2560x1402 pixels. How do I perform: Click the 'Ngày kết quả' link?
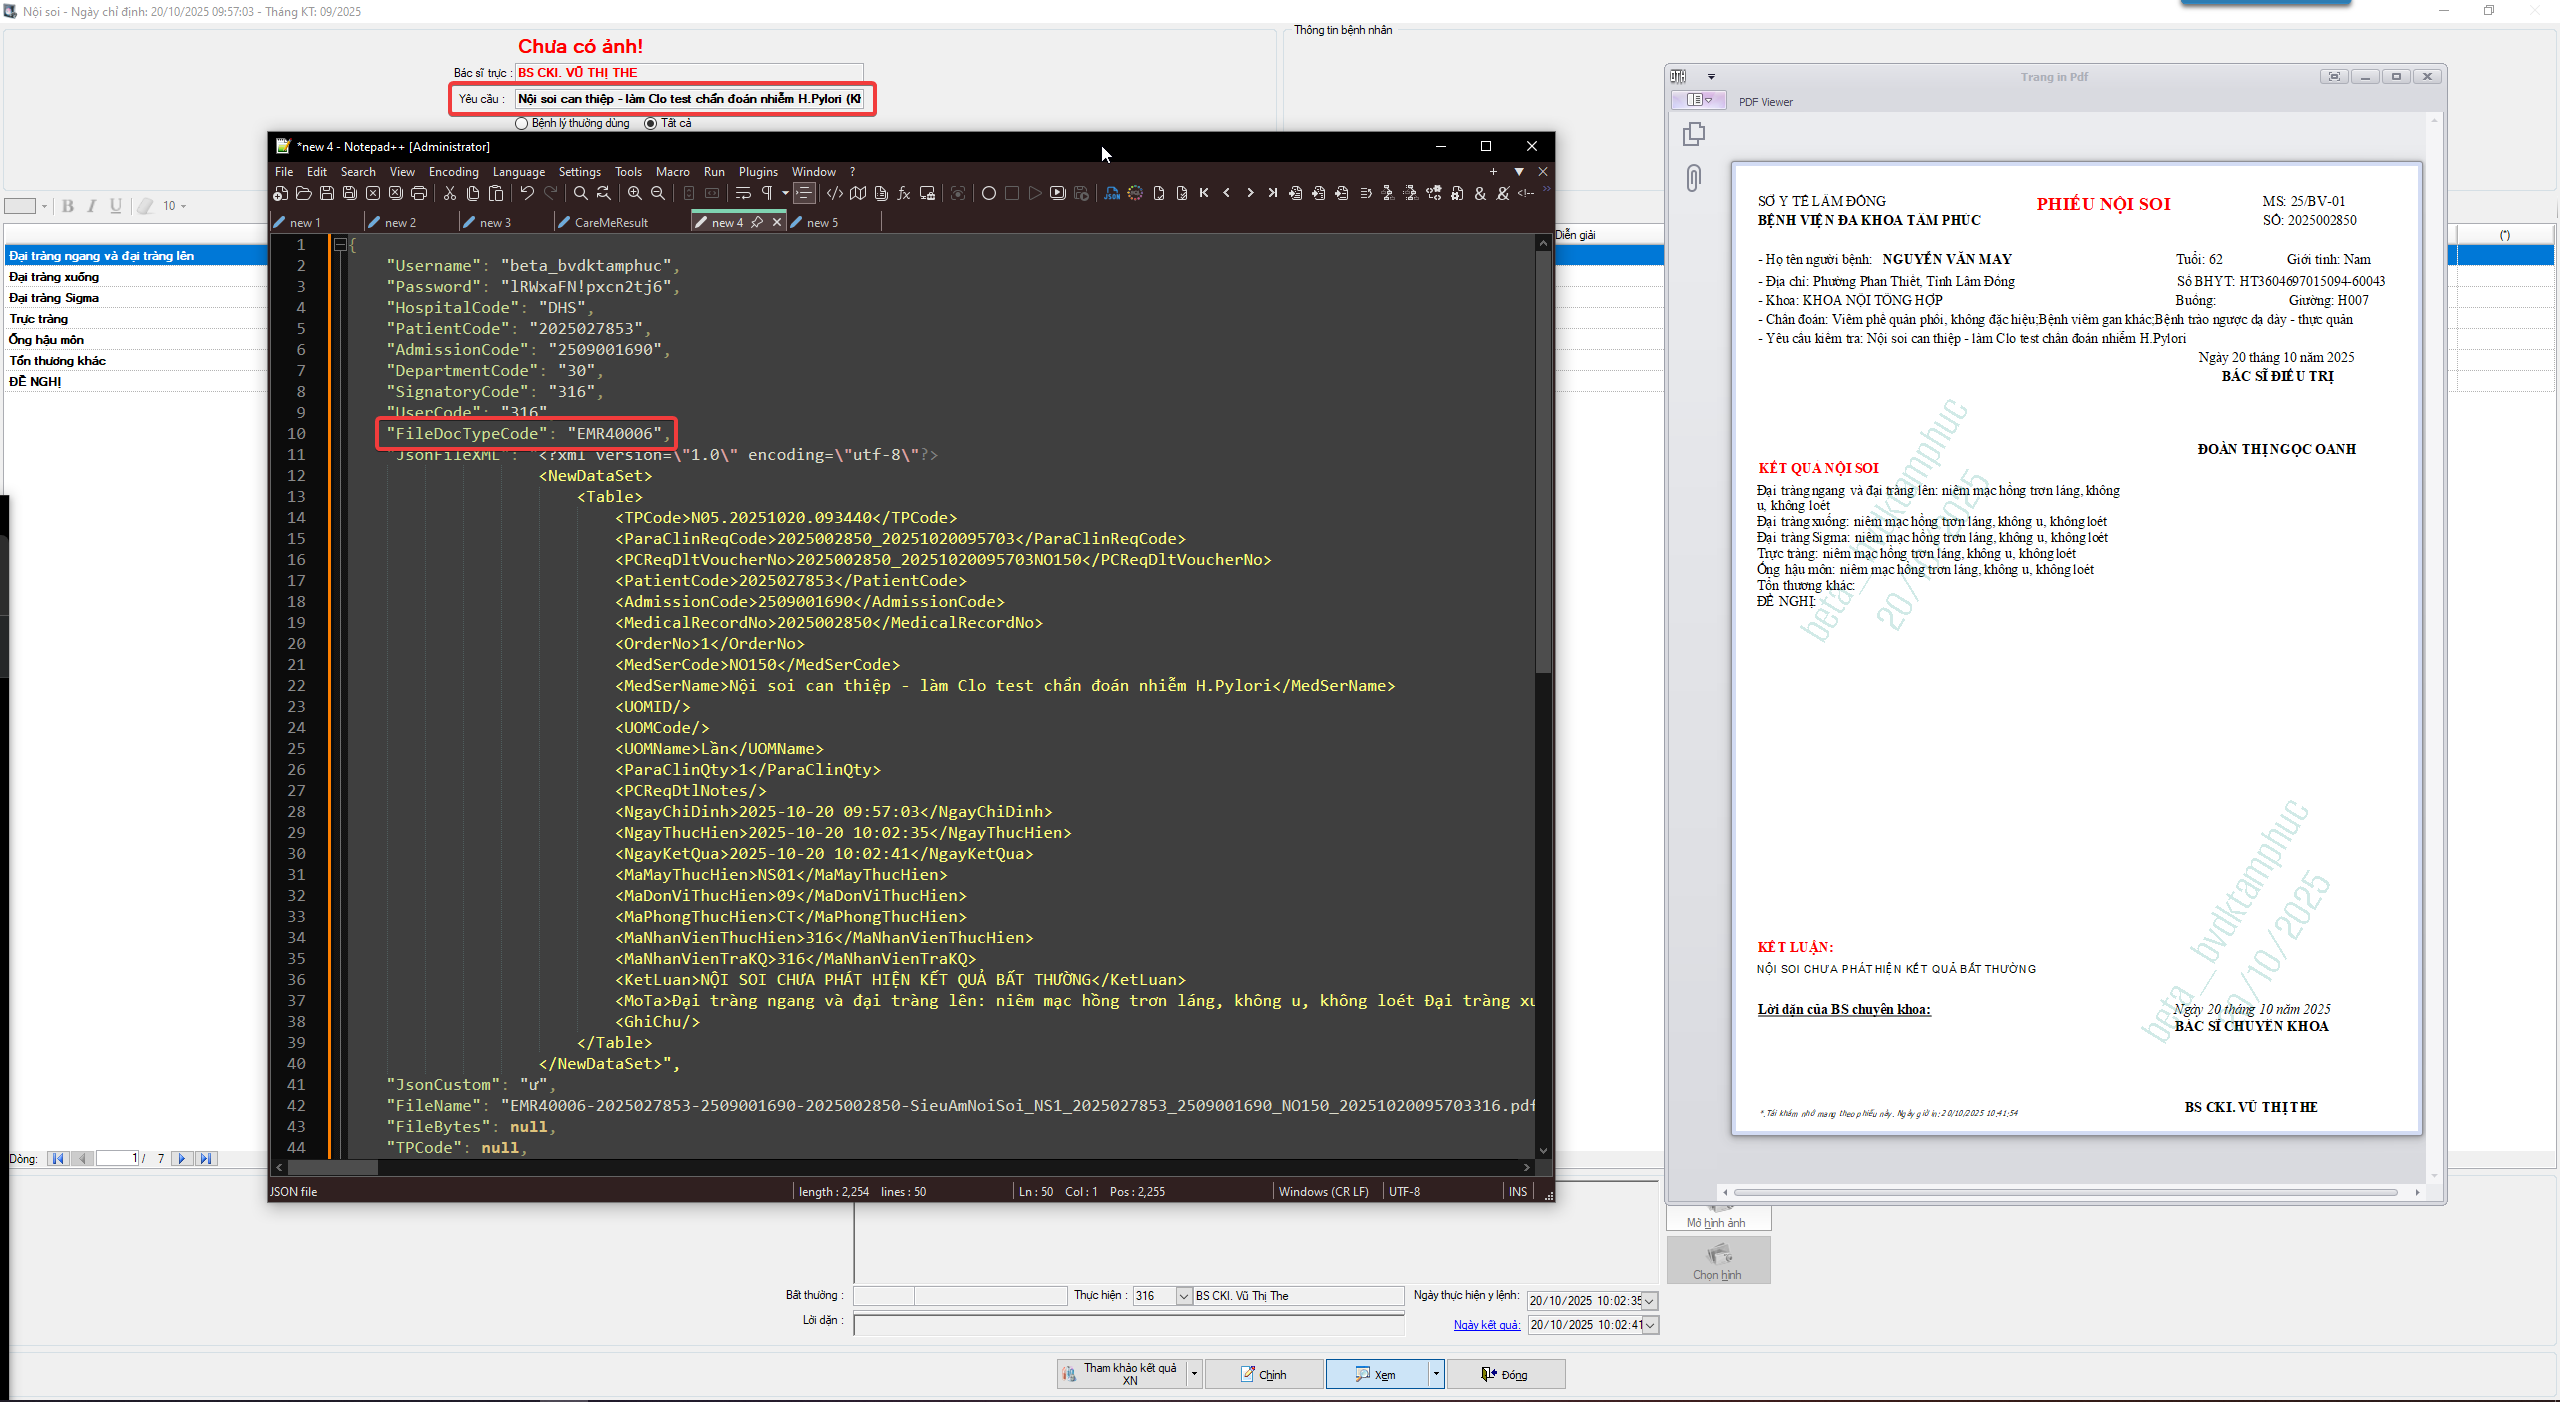point(1486,1325)
